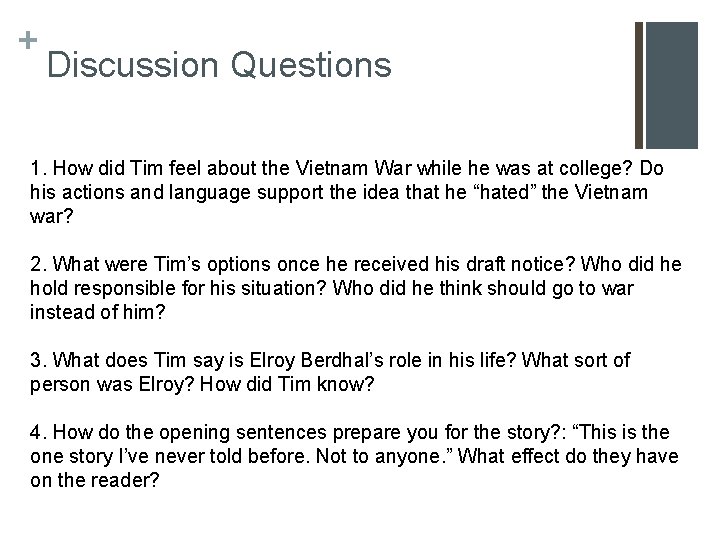Click the number '2.' list marker

(x=39, y=264)
